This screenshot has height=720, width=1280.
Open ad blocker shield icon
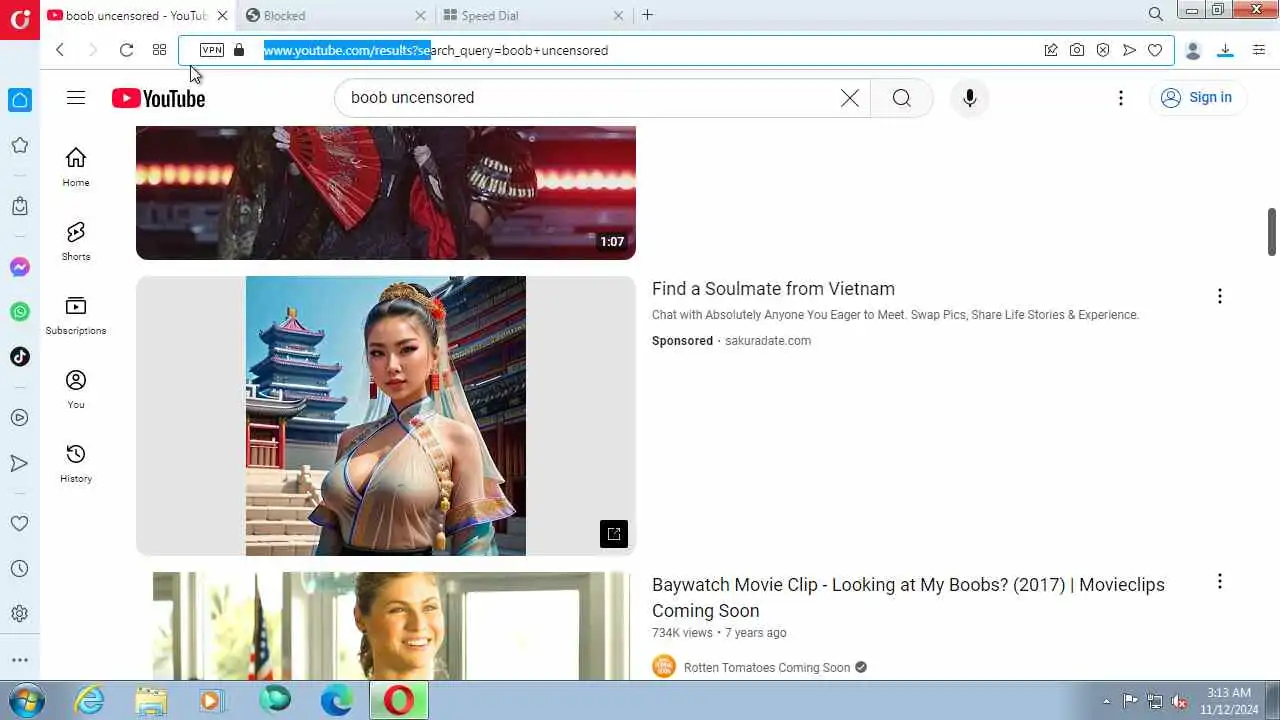tap(1103, 50)
